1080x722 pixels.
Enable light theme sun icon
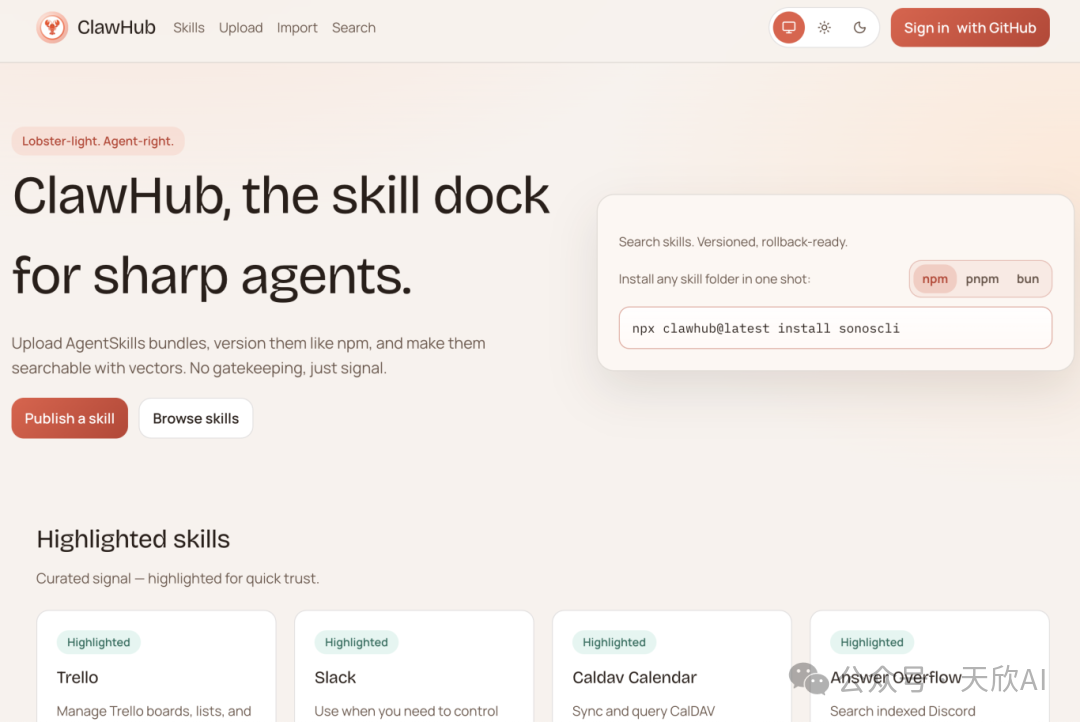click(824, 28)
